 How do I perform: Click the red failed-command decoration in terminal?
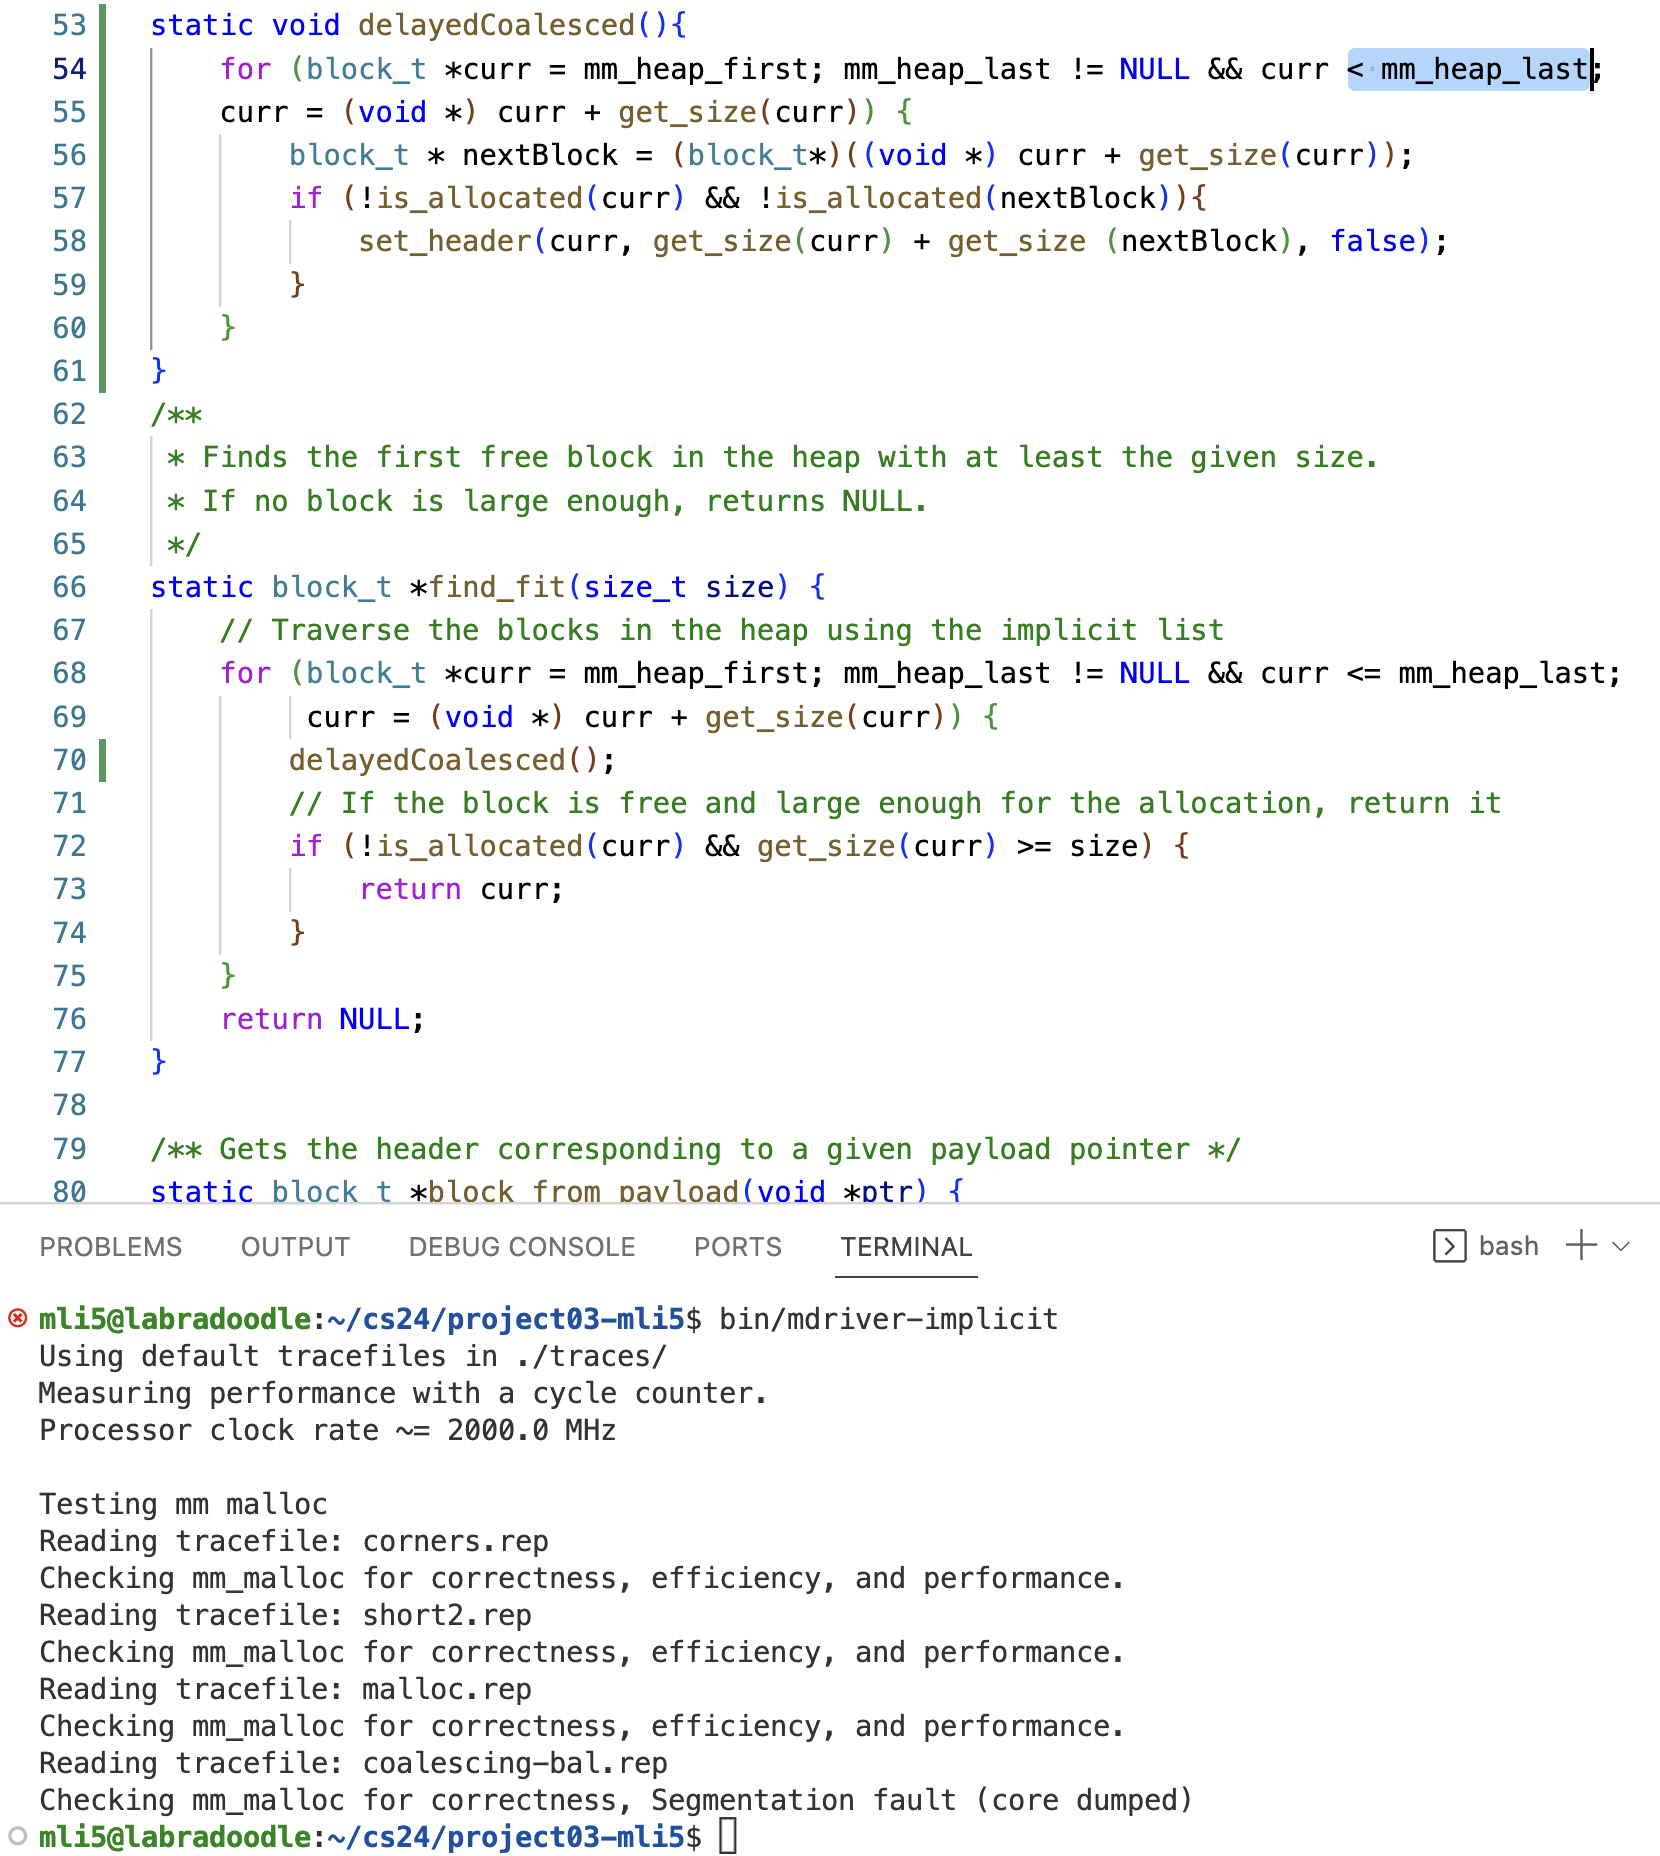tap(18, 1319)
